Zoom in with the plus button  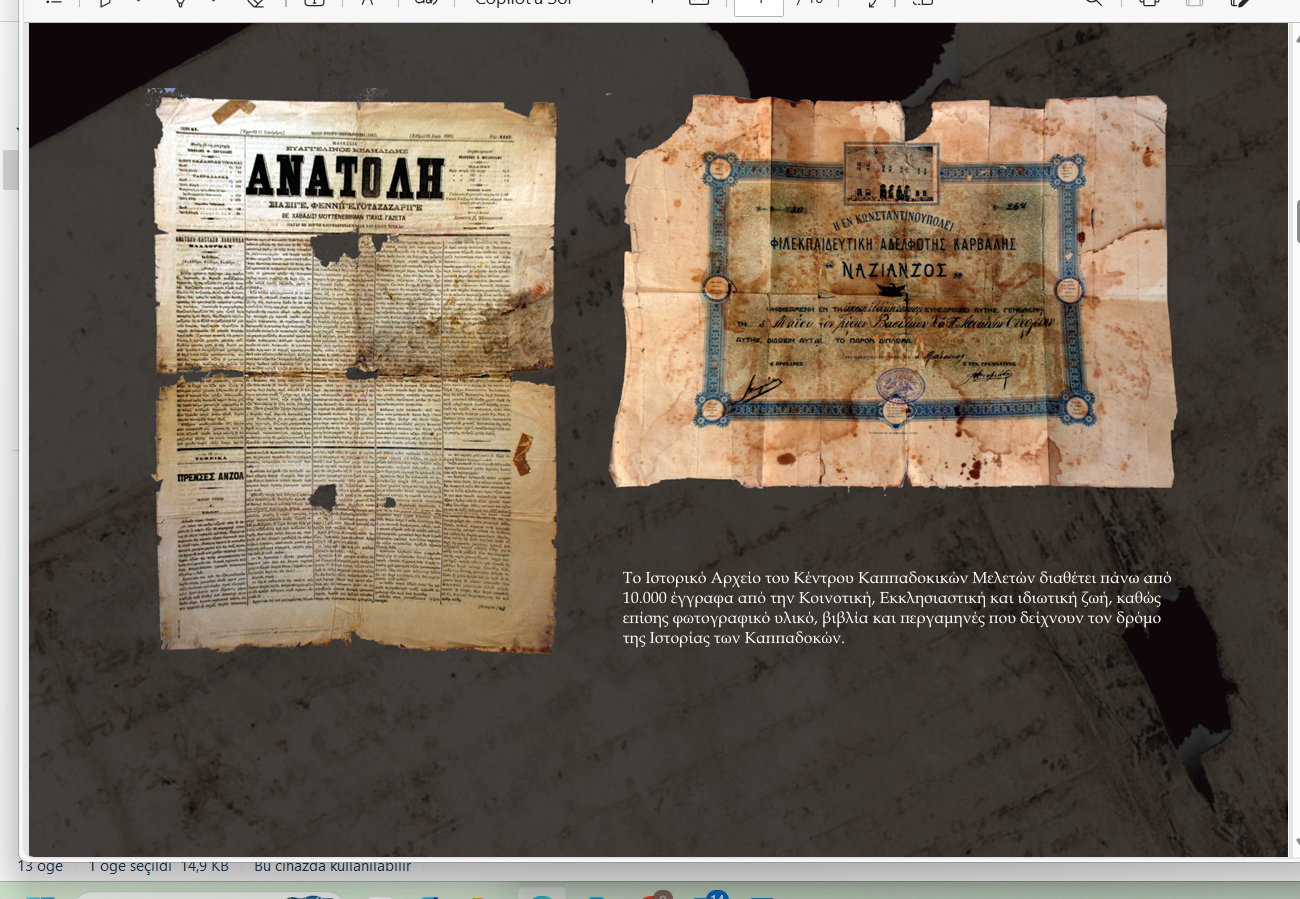point(653,3)
